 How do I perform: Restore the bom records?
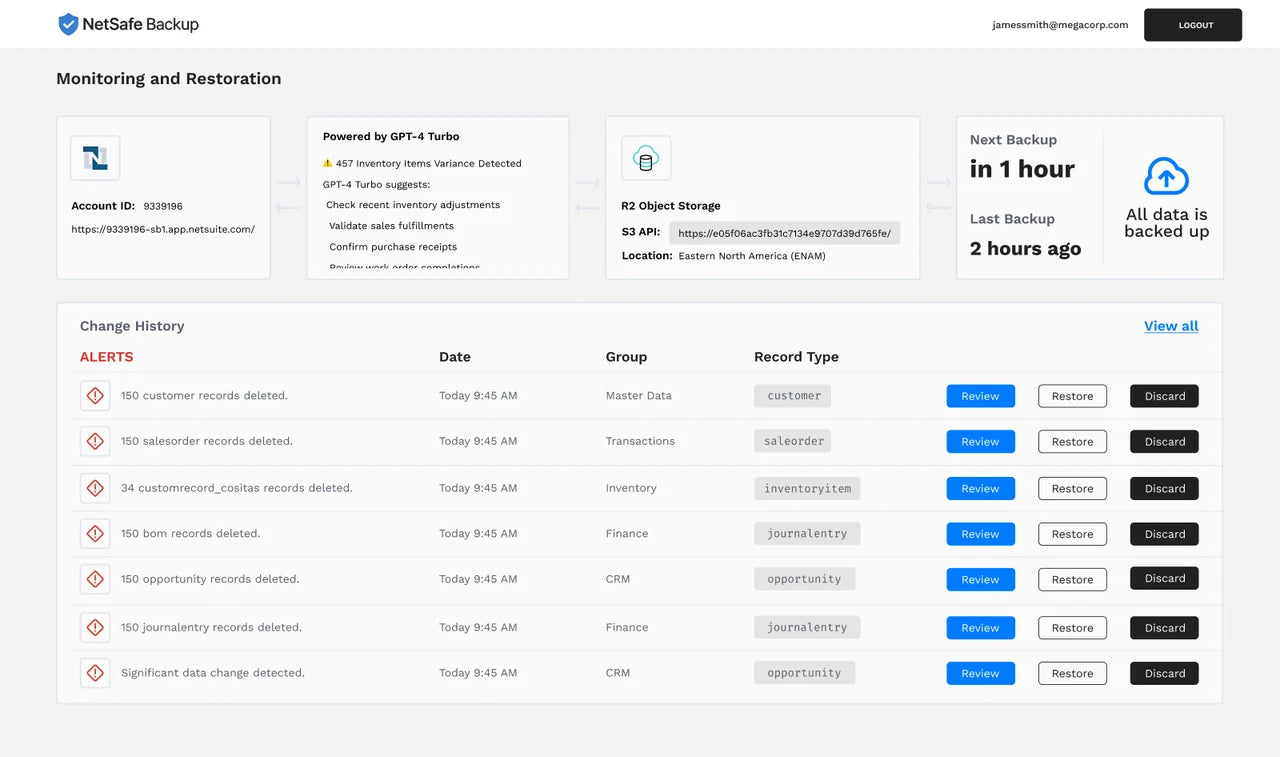[1072, 534]
